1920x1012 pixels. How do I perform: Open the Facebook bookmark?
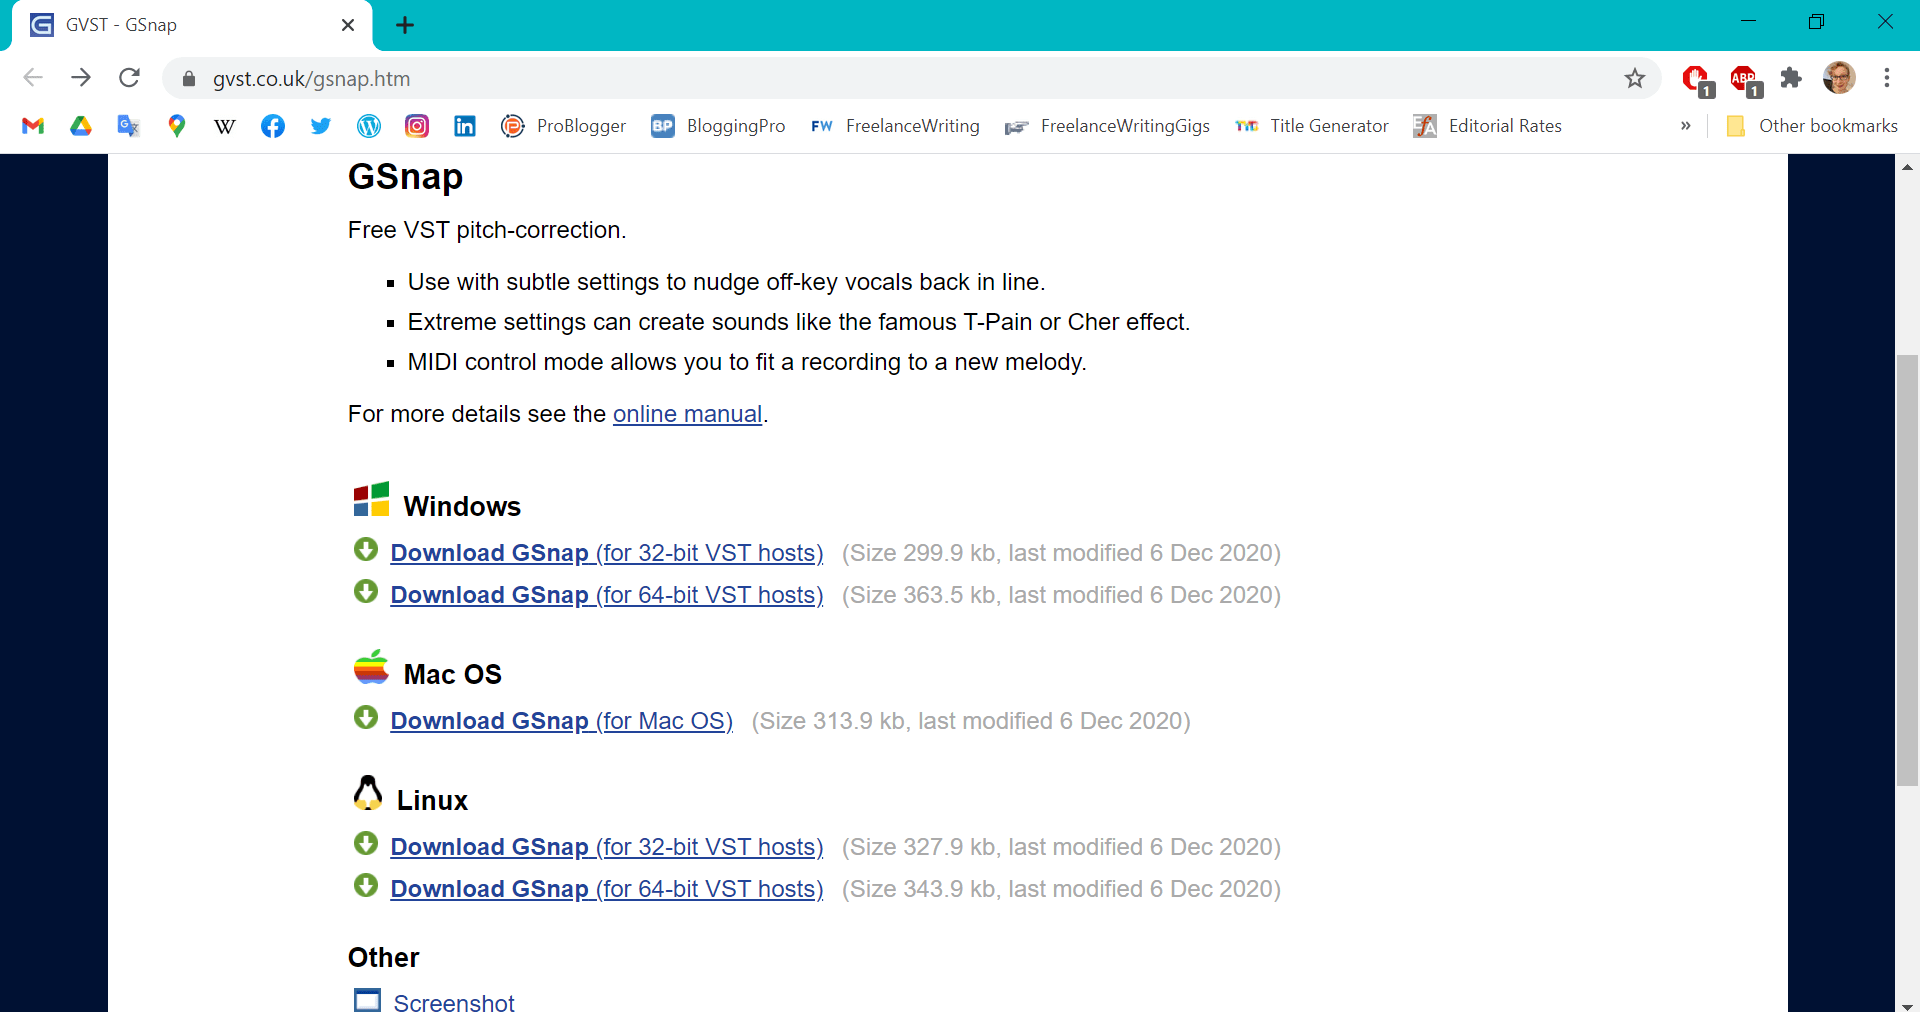coord(273,126)
